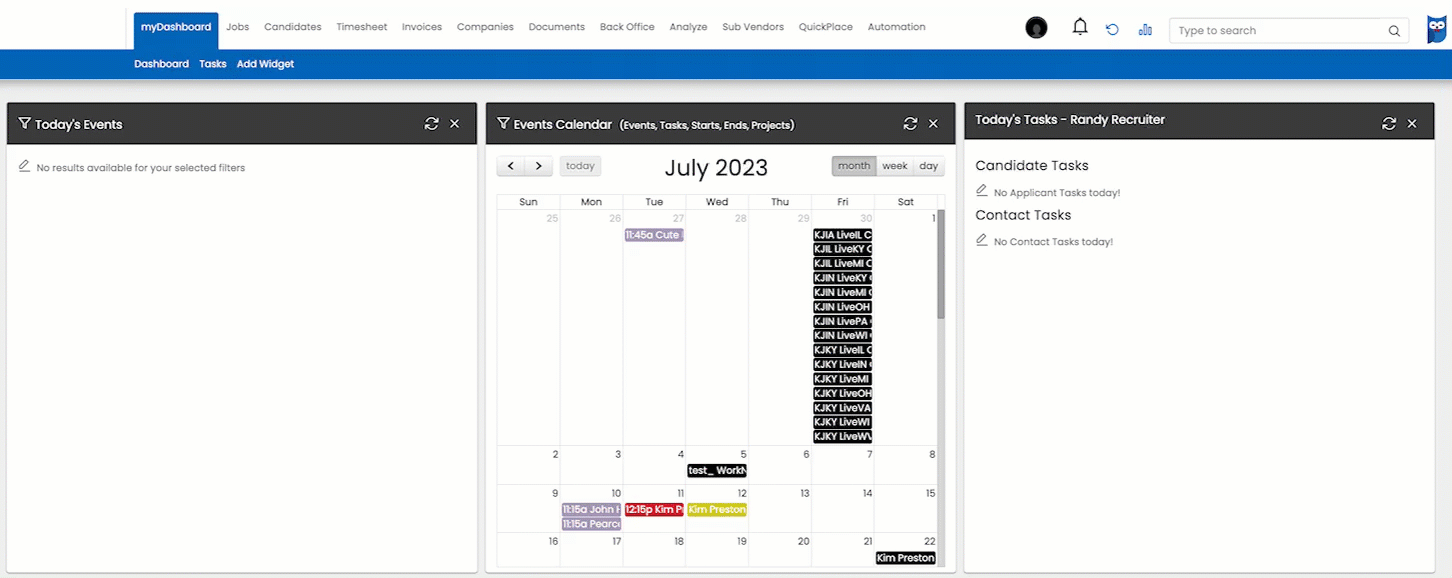1452x578 pixels.
Task: Refresh the Today's Tasks widget
Action: (1389, 124)
